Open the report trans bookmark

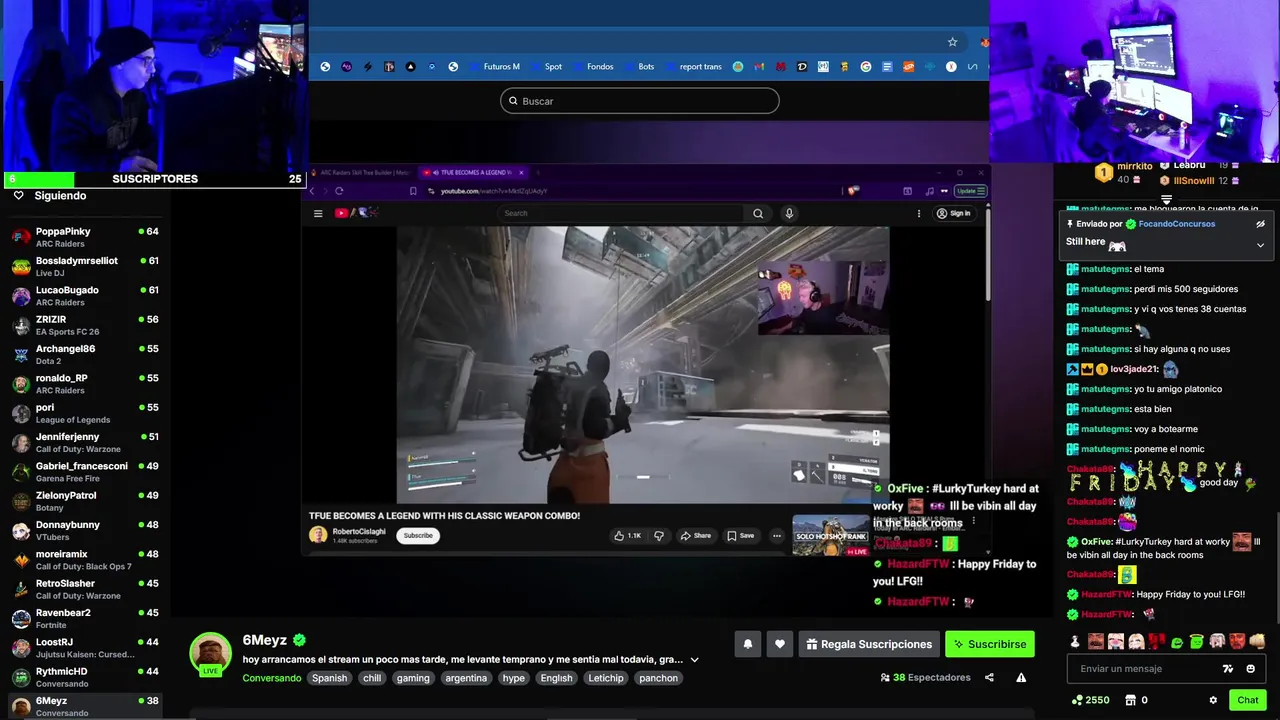tap(700, 67)
